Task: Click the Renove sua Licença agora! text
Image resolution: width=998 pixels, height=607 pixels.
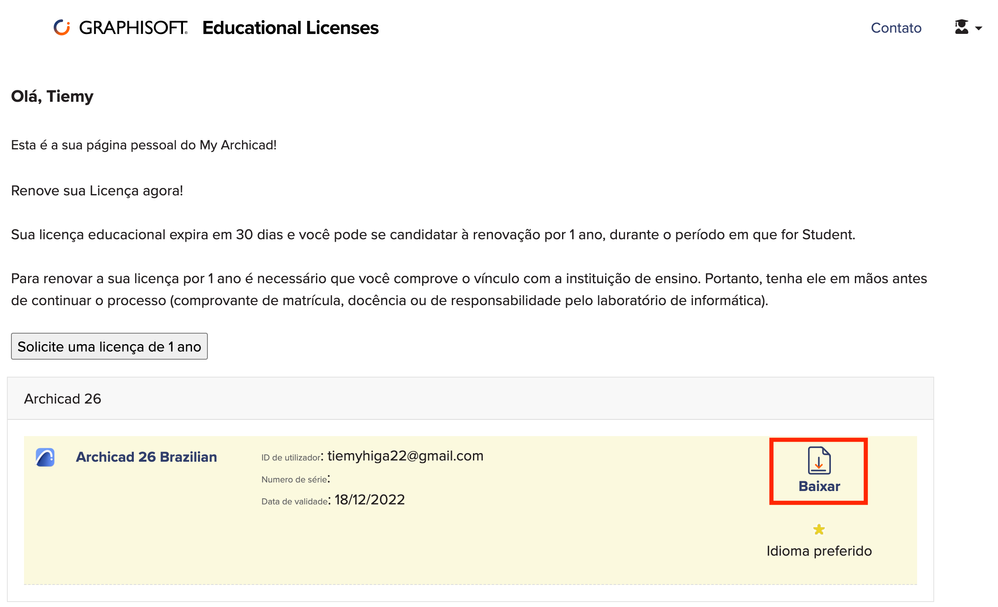Action: 97,190
